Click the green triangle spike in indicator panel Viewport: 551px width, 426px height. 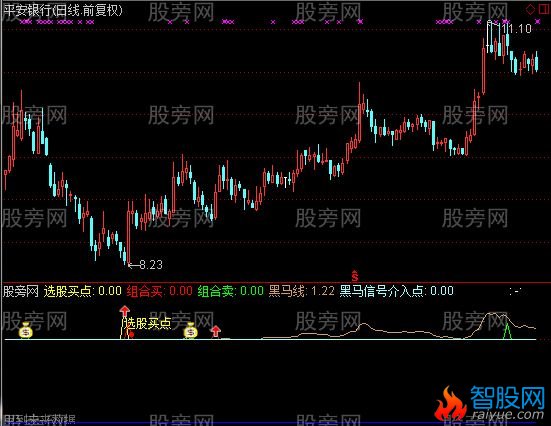[x=507, y=331]
